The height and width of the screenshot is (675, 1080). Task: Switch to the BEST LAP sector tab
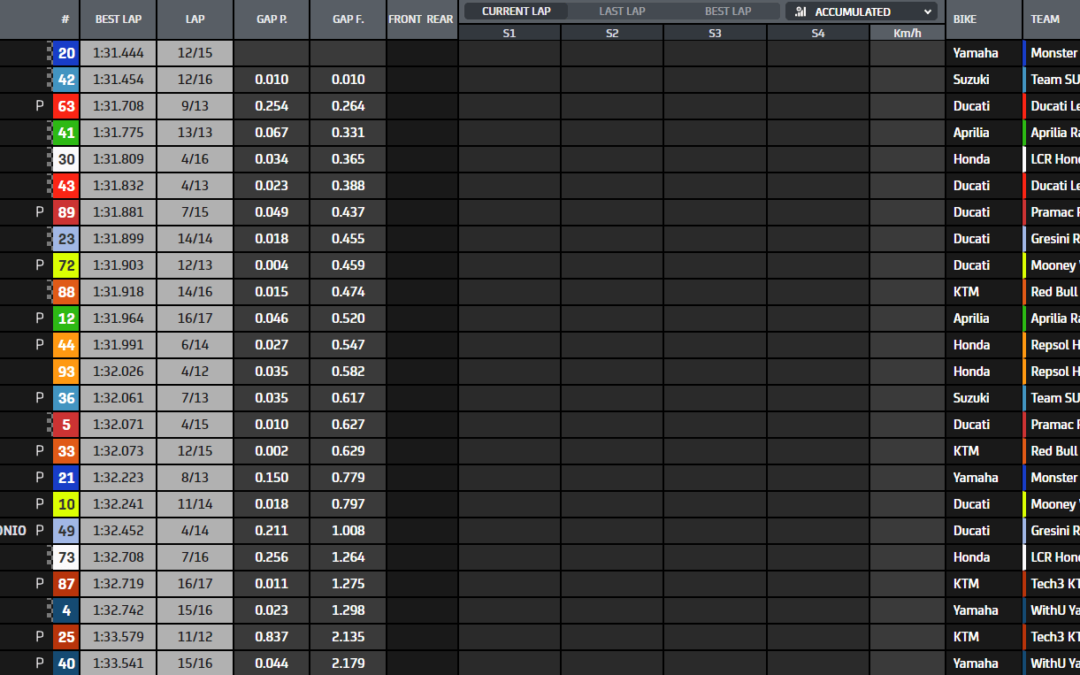[728, 11]
